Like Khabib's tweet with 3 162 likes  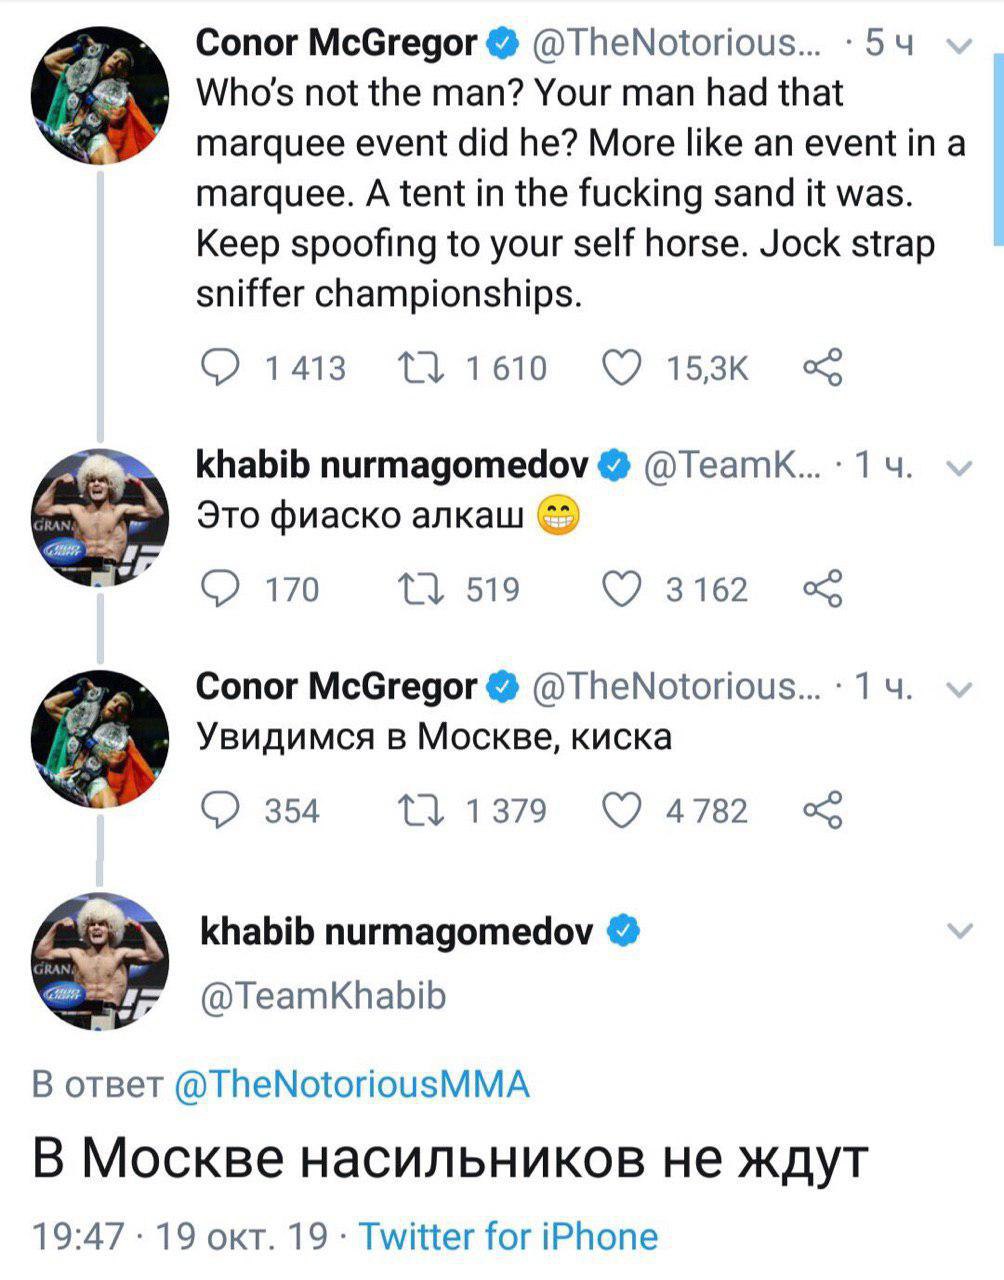621,588
